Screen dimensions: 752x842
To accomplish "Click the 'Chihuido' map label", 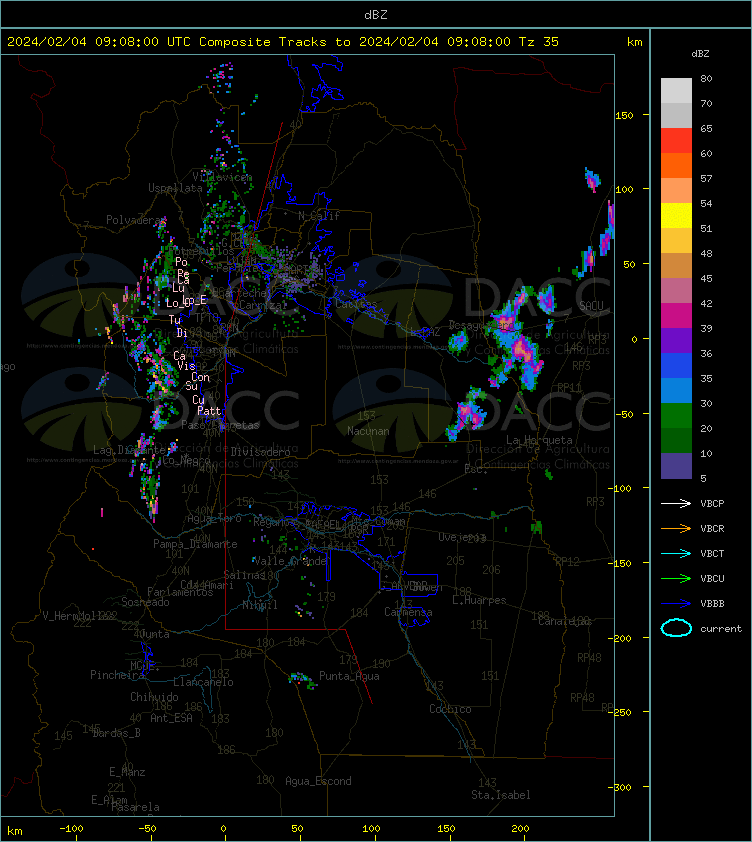I will [154, 697].
